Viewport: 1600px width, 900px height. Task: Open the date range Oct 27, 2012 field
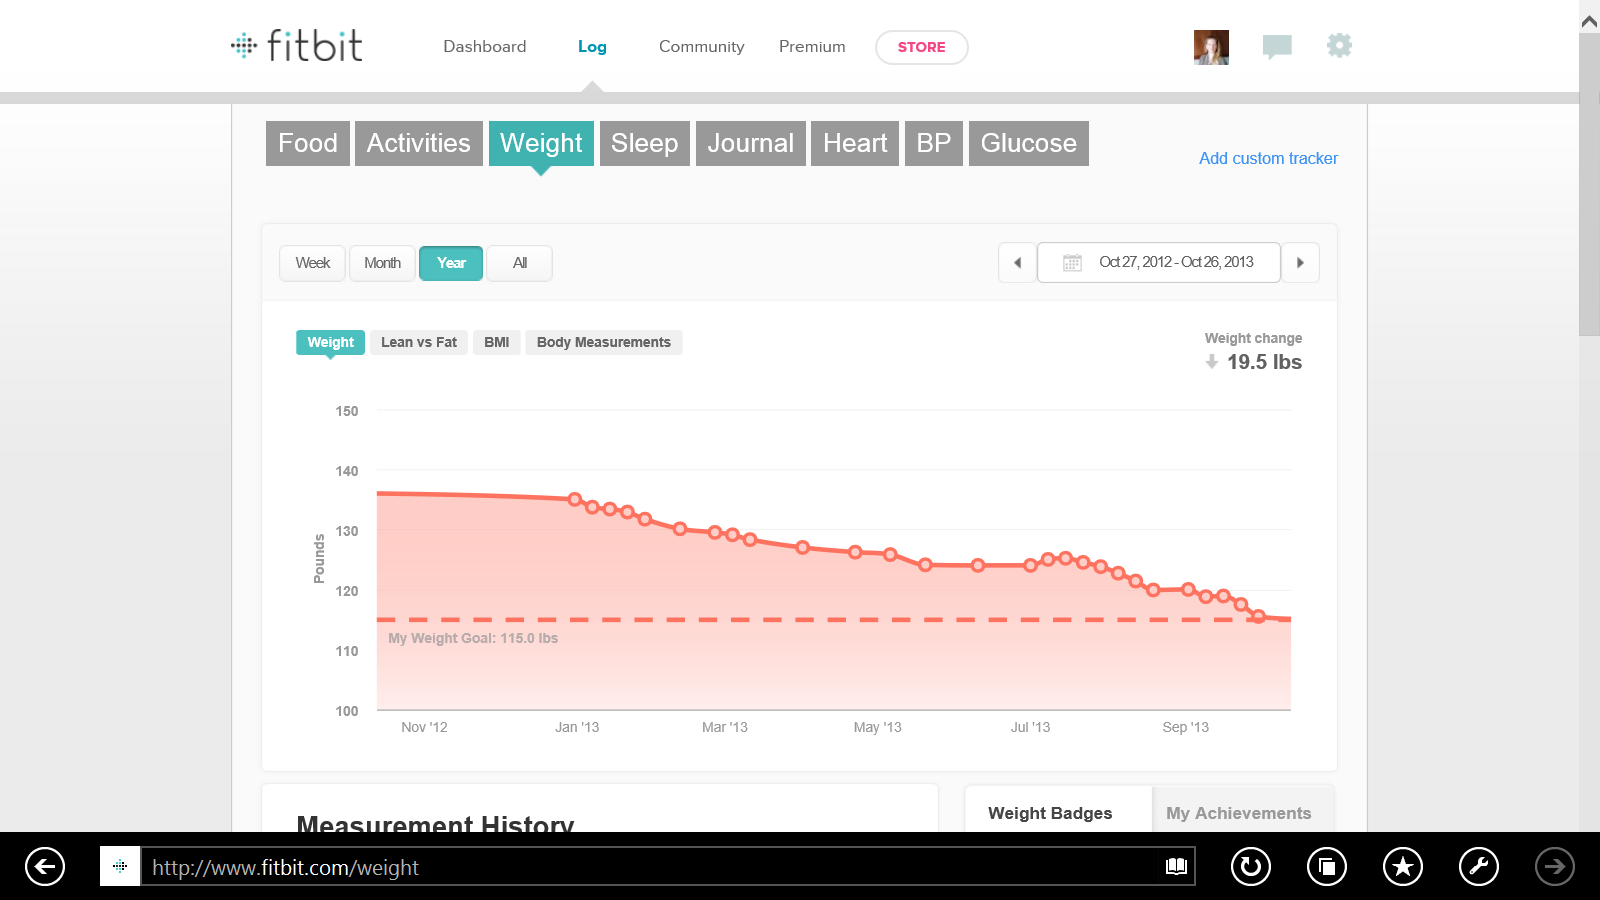tap(1159, 263)
